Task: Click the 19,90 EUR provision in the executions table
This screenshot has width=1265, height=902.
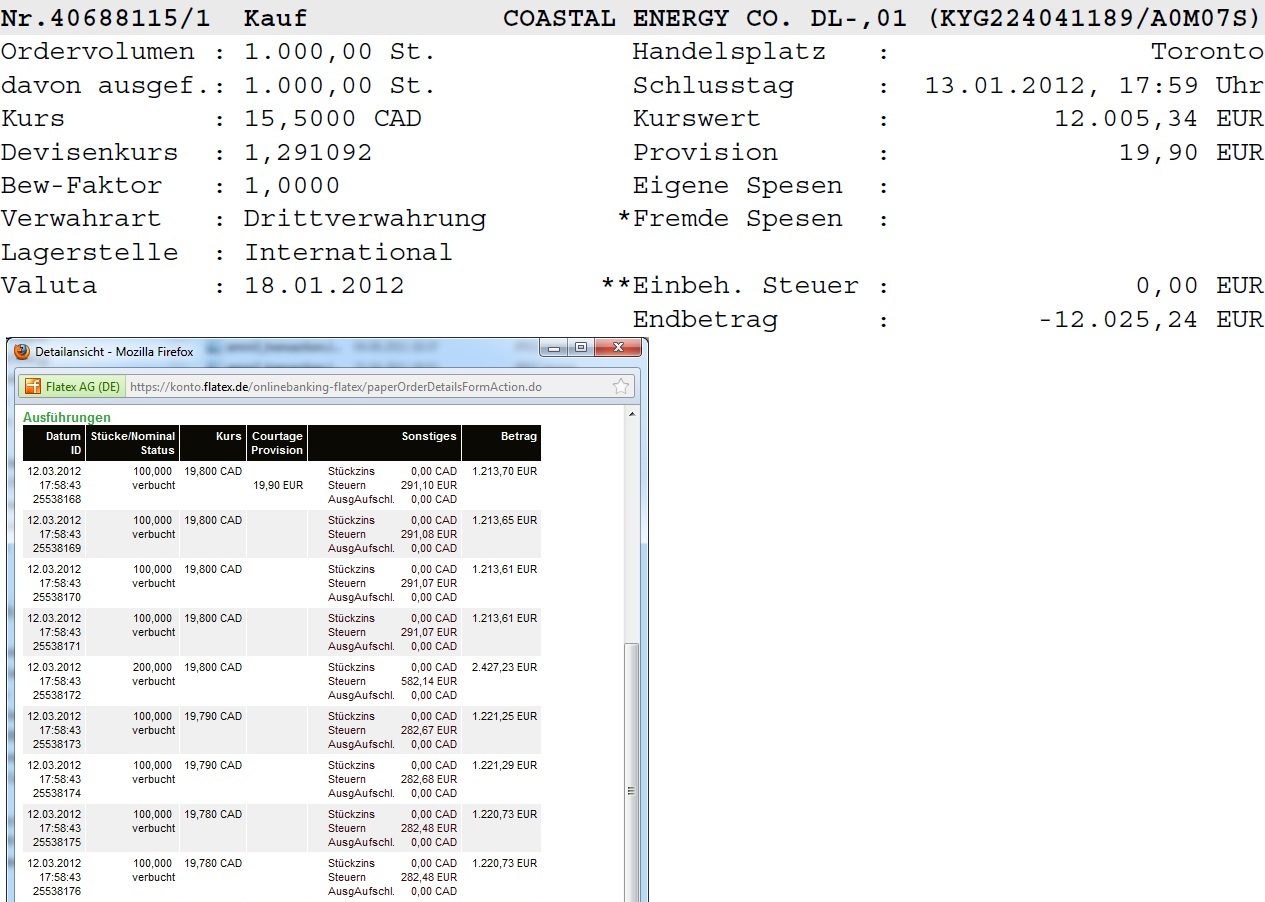Action: [x=278, y=485]
